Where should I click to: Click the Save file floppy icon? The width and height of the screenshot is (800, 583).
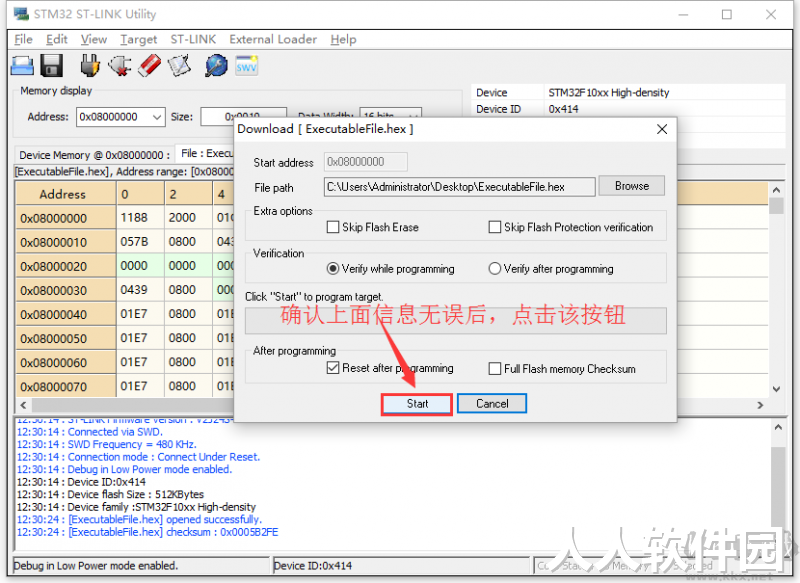point(51,66)
